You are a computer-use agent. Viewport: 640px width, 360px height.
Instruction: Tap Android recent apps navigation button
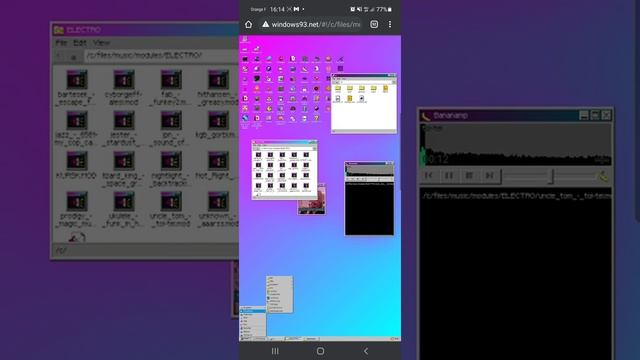(x=275, y=351)
